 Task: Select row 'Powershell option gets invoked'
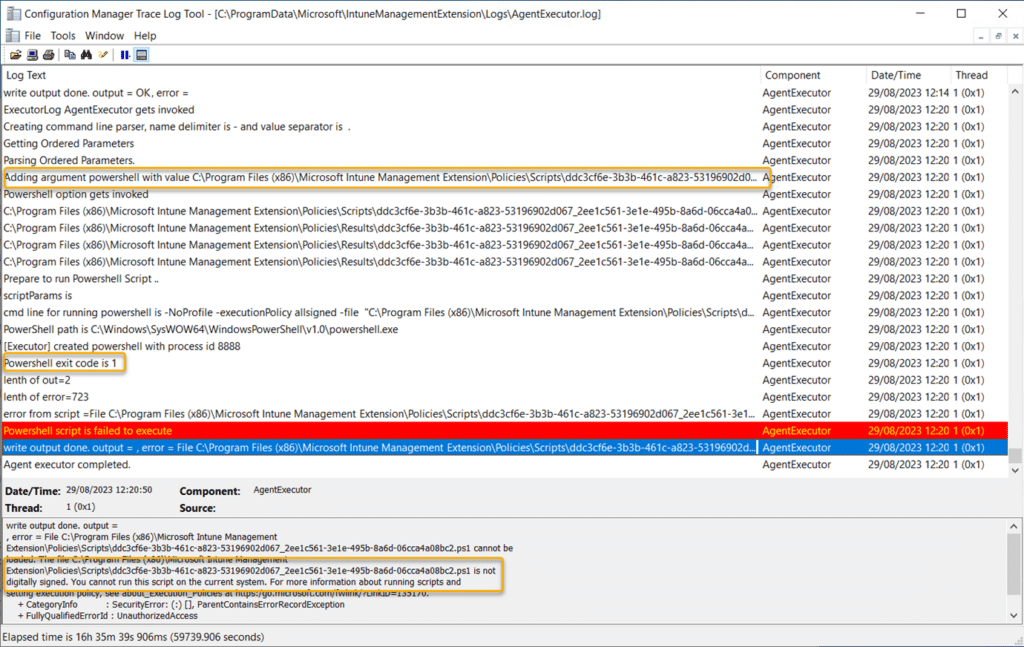pyautogui.click(x=505, y=195)
